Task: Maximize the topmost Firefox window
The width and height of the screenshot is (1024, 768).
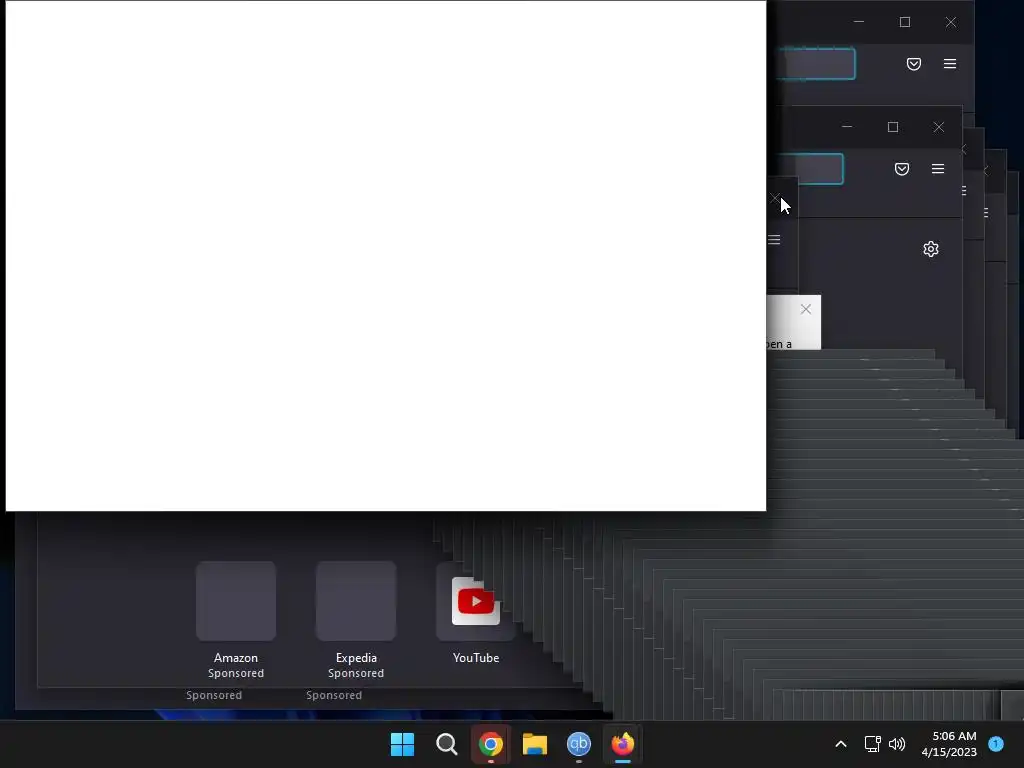Action: 904,22
